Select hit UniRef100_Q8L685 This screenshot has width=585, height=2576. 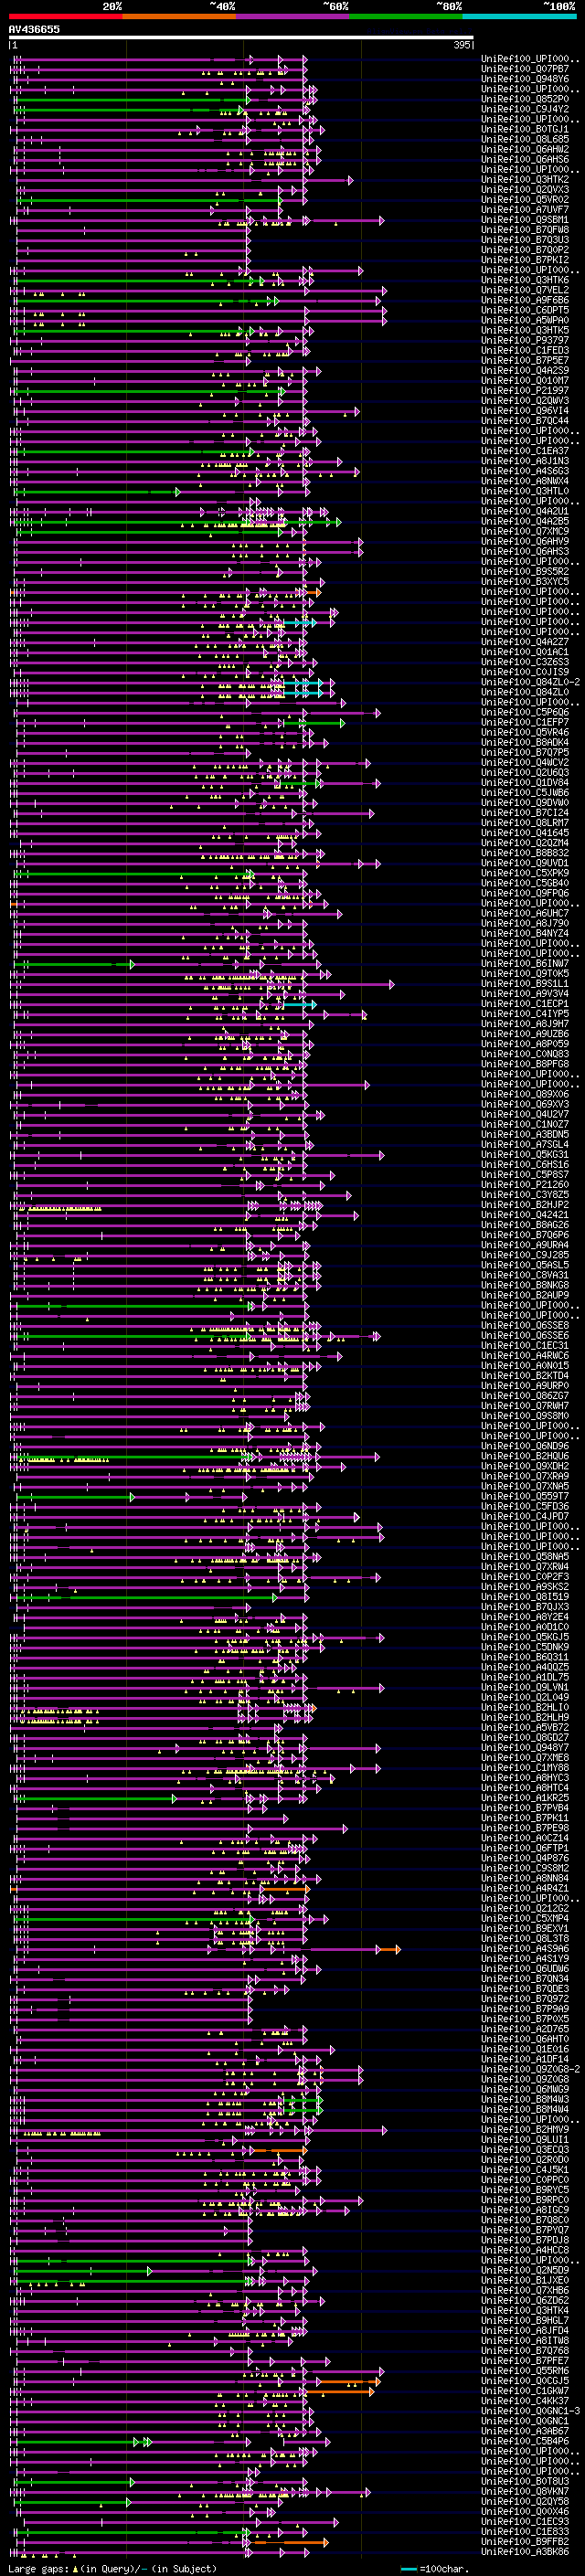tap(525, 139)
